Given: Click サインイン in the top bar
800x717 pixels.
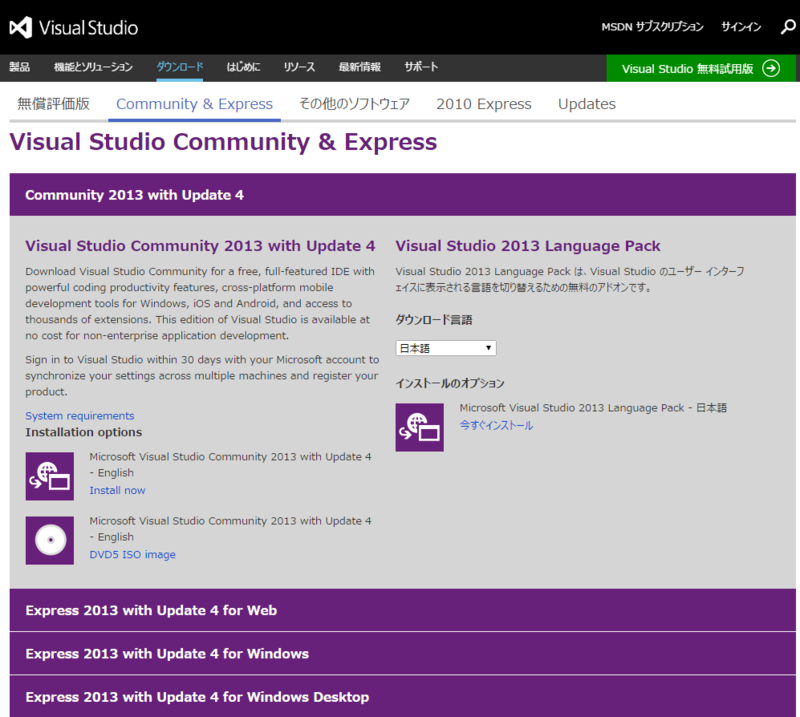Looking at the screenshot, I should coord(740,26).
